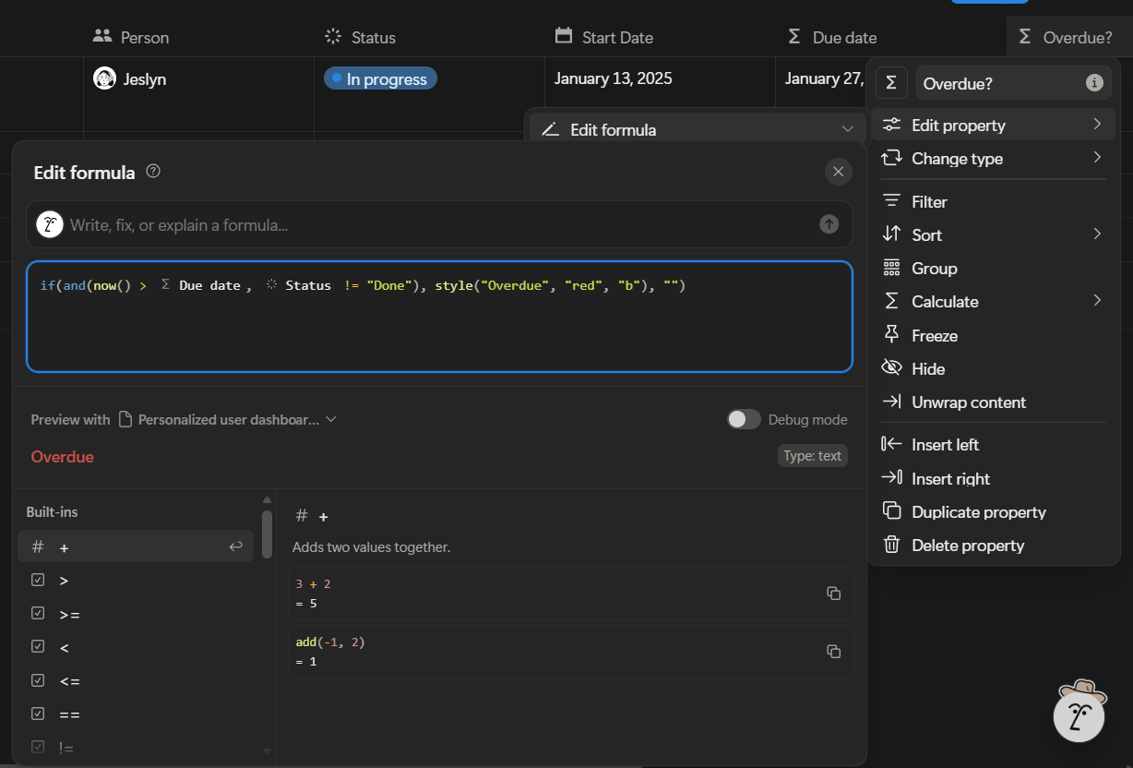
Task: Click the help icon beside Edit formula title
Action: pyautogui.click(x=153, y=171)
